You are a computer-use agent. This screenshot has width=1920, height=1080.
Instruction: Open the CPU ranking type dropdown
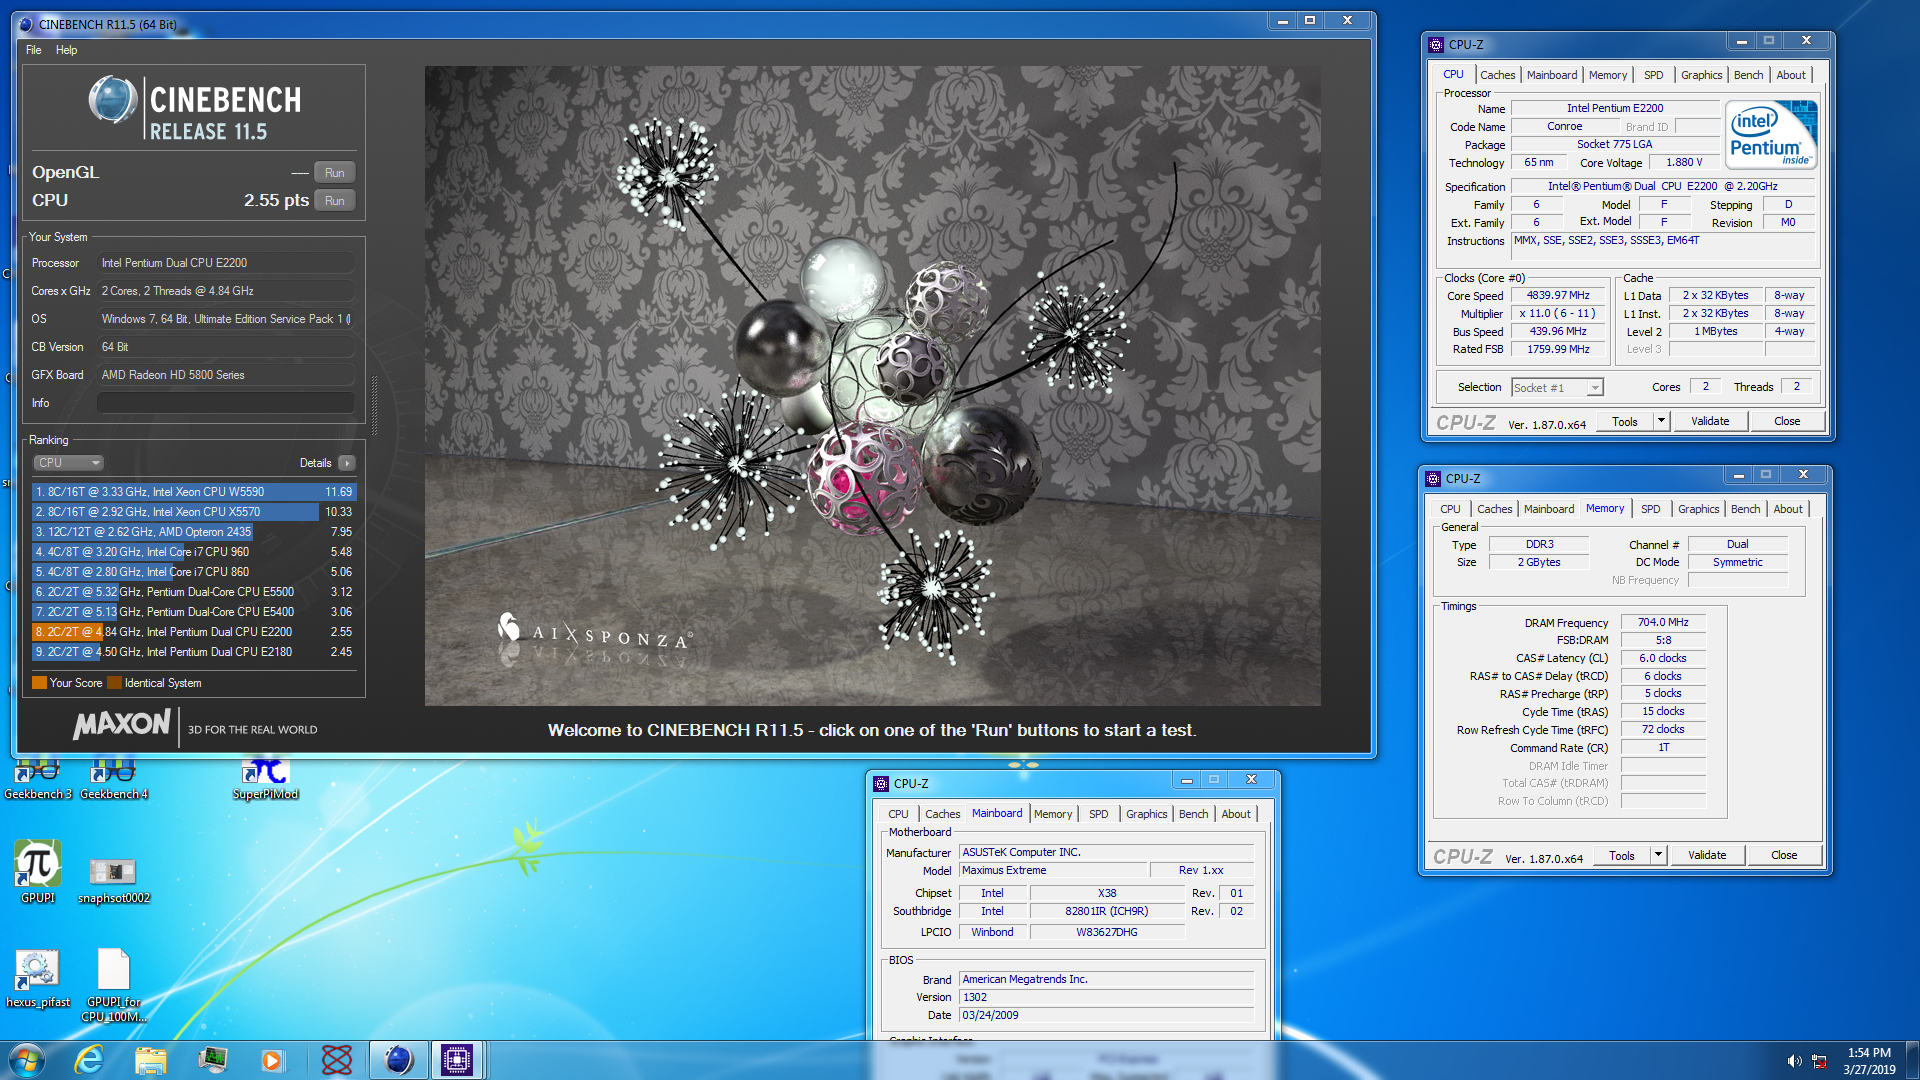69,463
